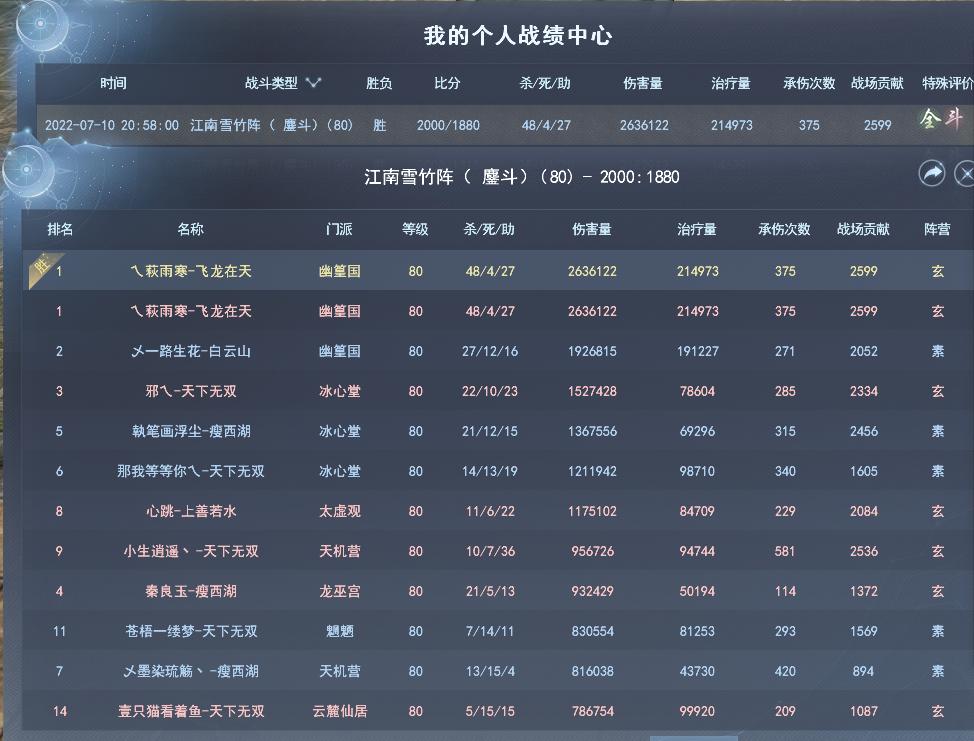This screenshot has height=741, width=974.
Task: Click the lower table's 承伤次数 header
Action: (784, 229)
